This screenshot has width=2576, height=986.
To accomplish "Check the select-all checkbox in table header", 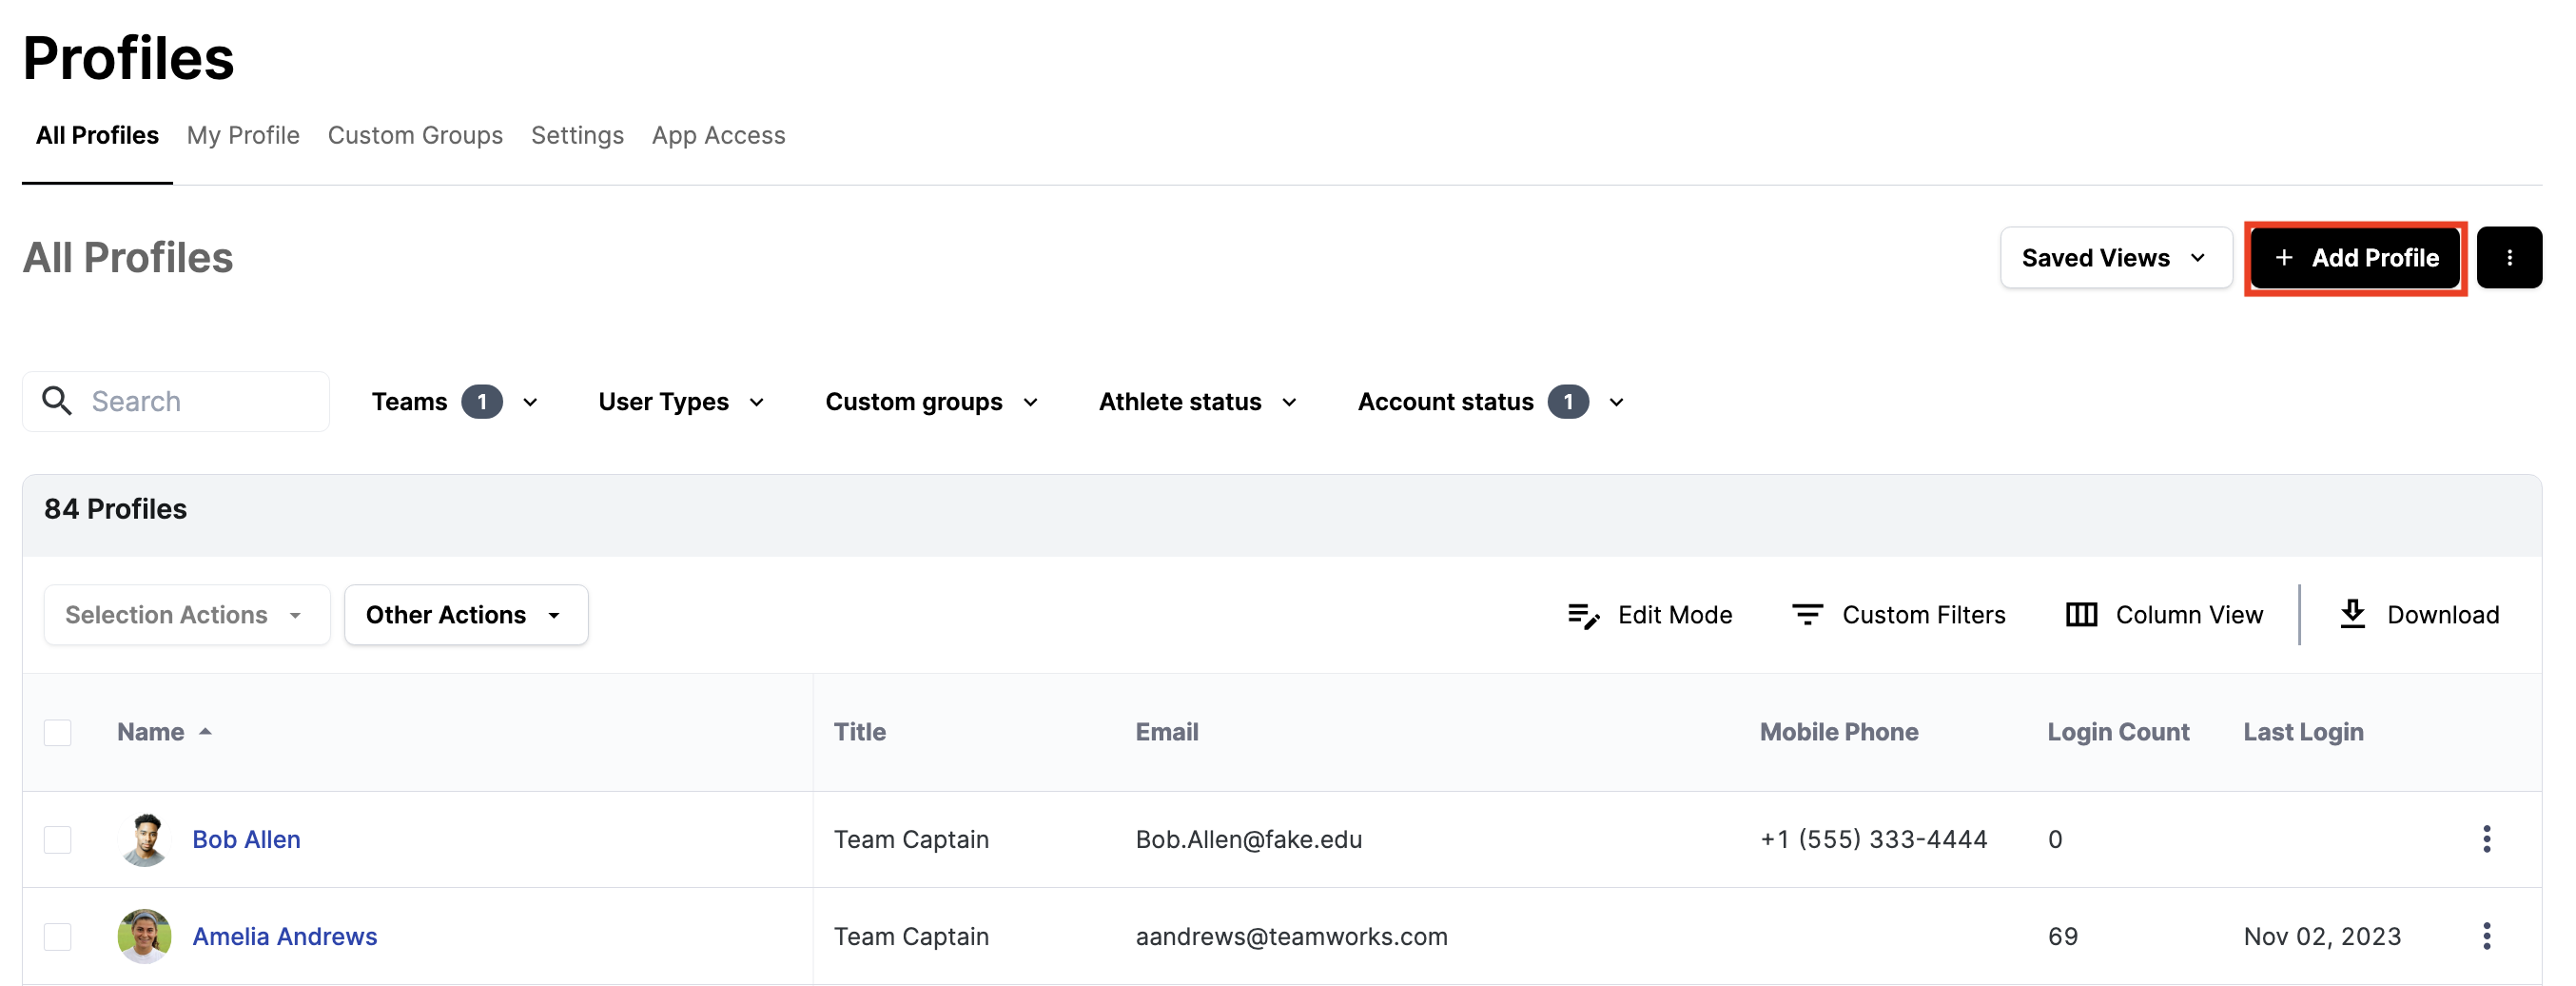I will click(58, 732).
